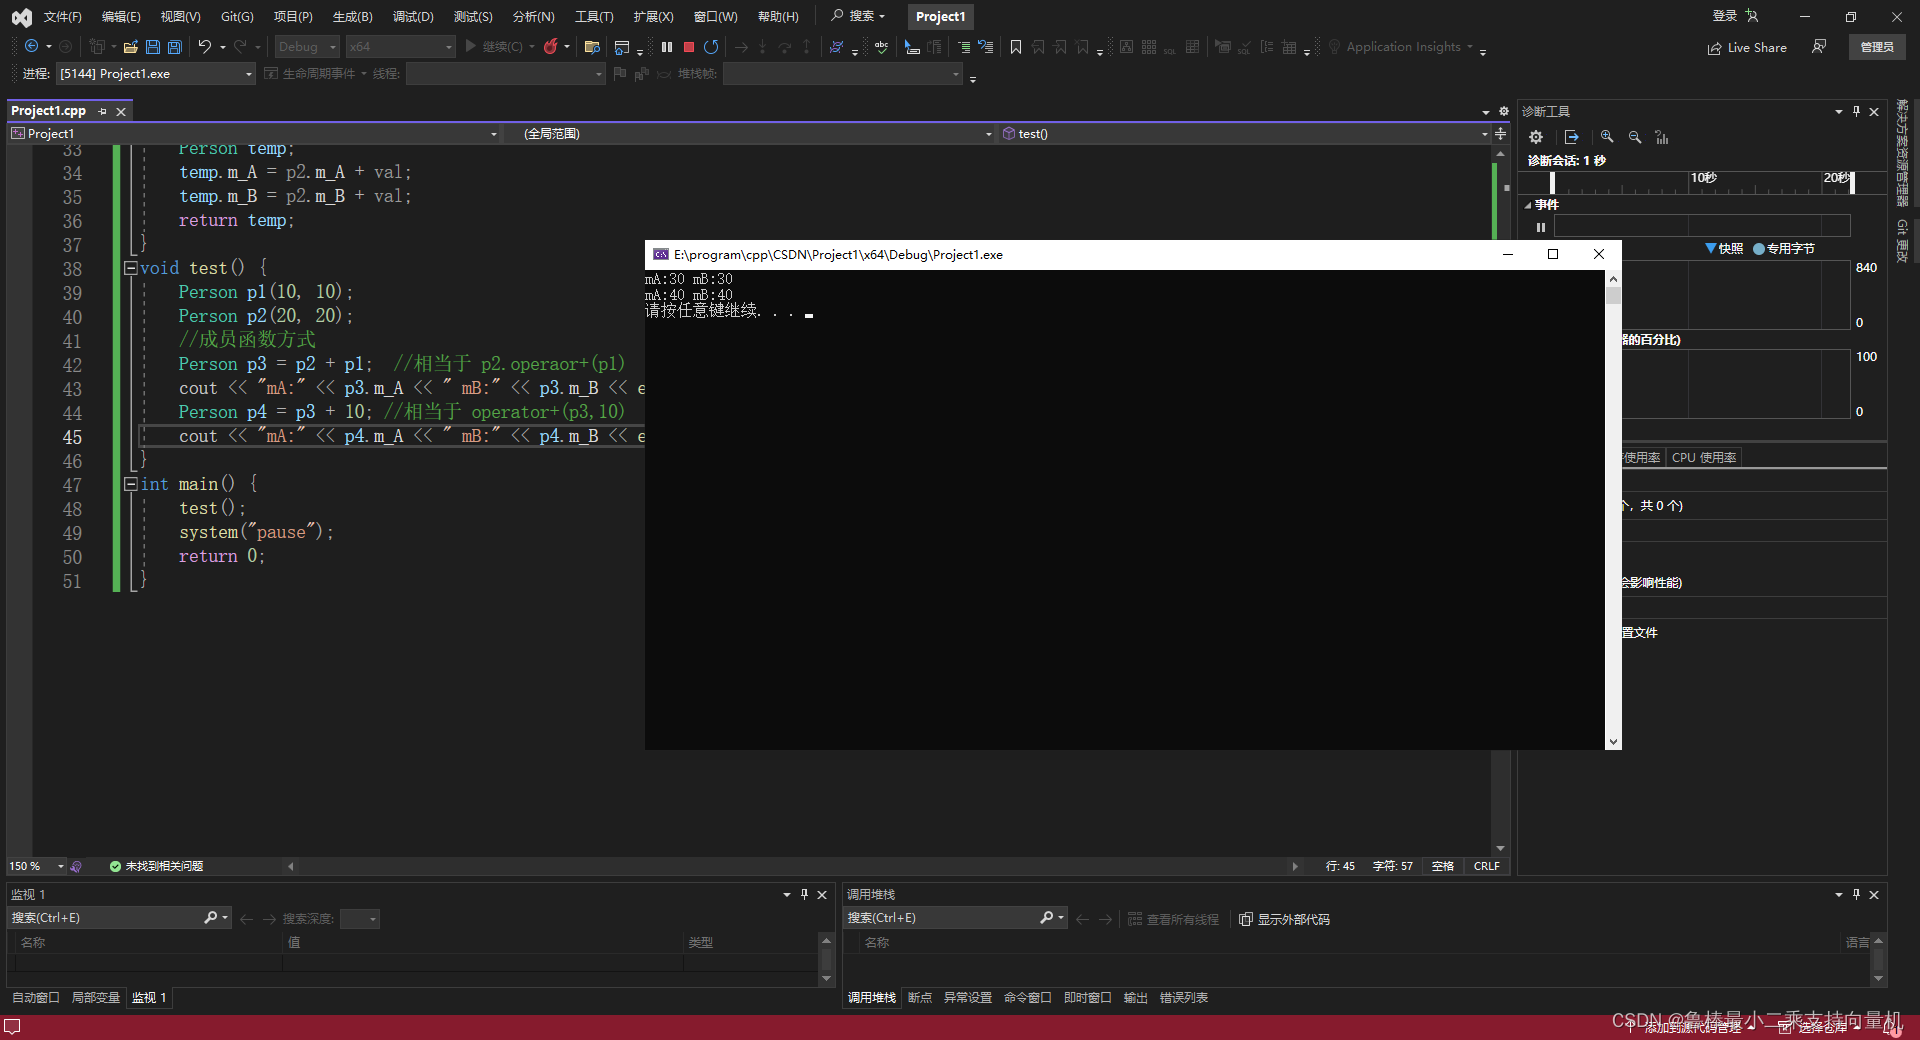The width and height of the screenshot is (1920, 1040).
Task: Click the Search box in title bar
Action: [859, 16]
